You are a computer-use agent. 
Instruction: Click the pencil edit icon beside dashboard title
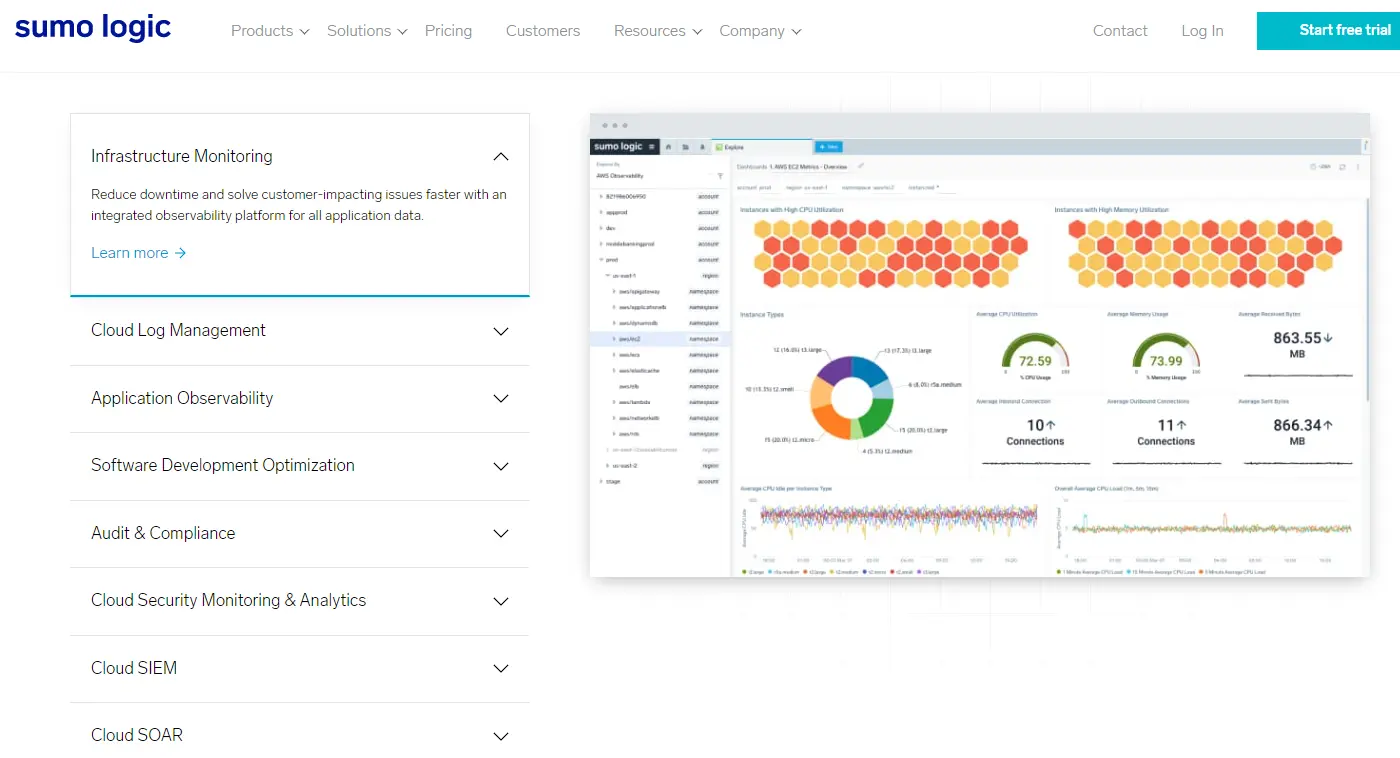[861, 166]
